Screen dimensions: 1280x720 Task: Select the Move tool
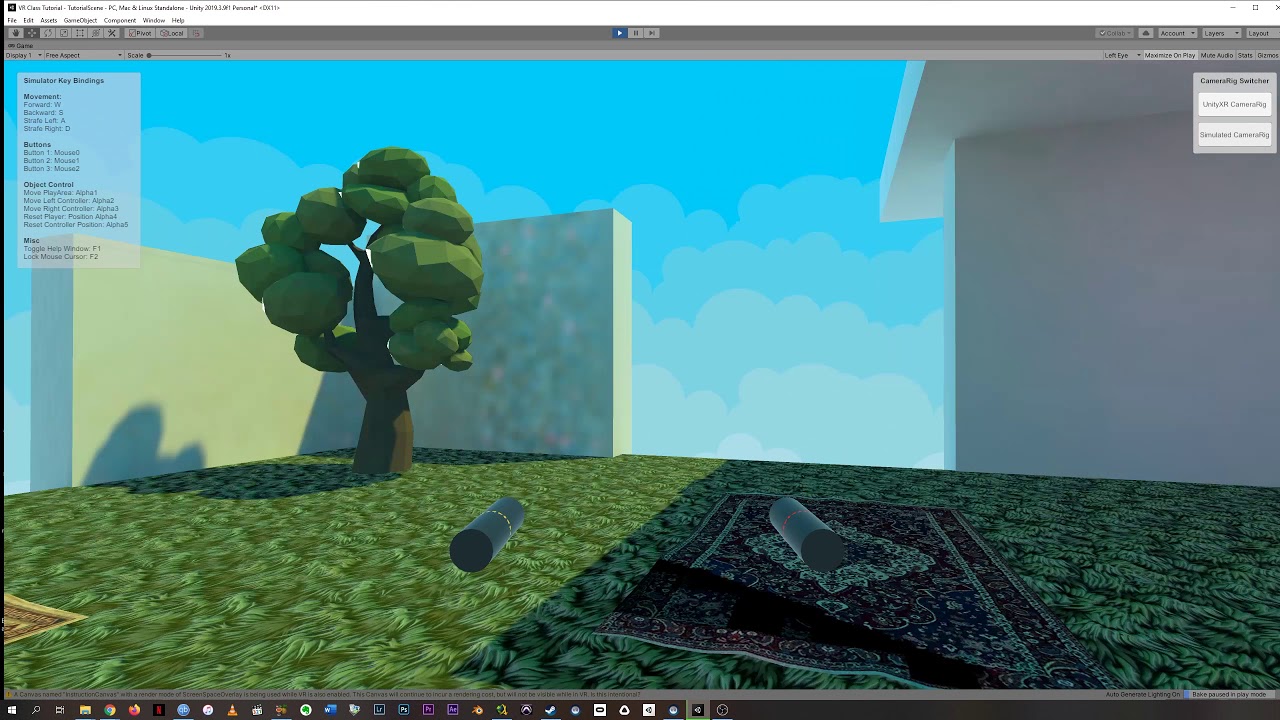click(31, 33)
